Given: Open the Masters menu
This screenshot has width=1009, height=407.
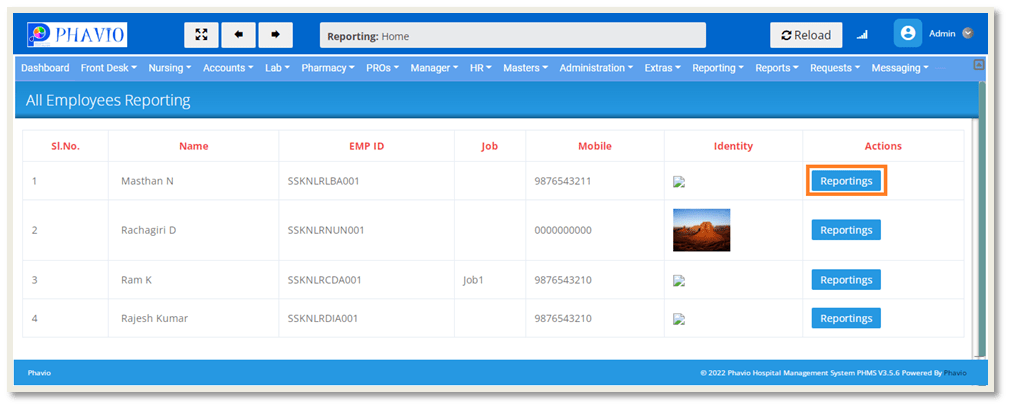Looking at the screenshot, I should tap(526, 68).
